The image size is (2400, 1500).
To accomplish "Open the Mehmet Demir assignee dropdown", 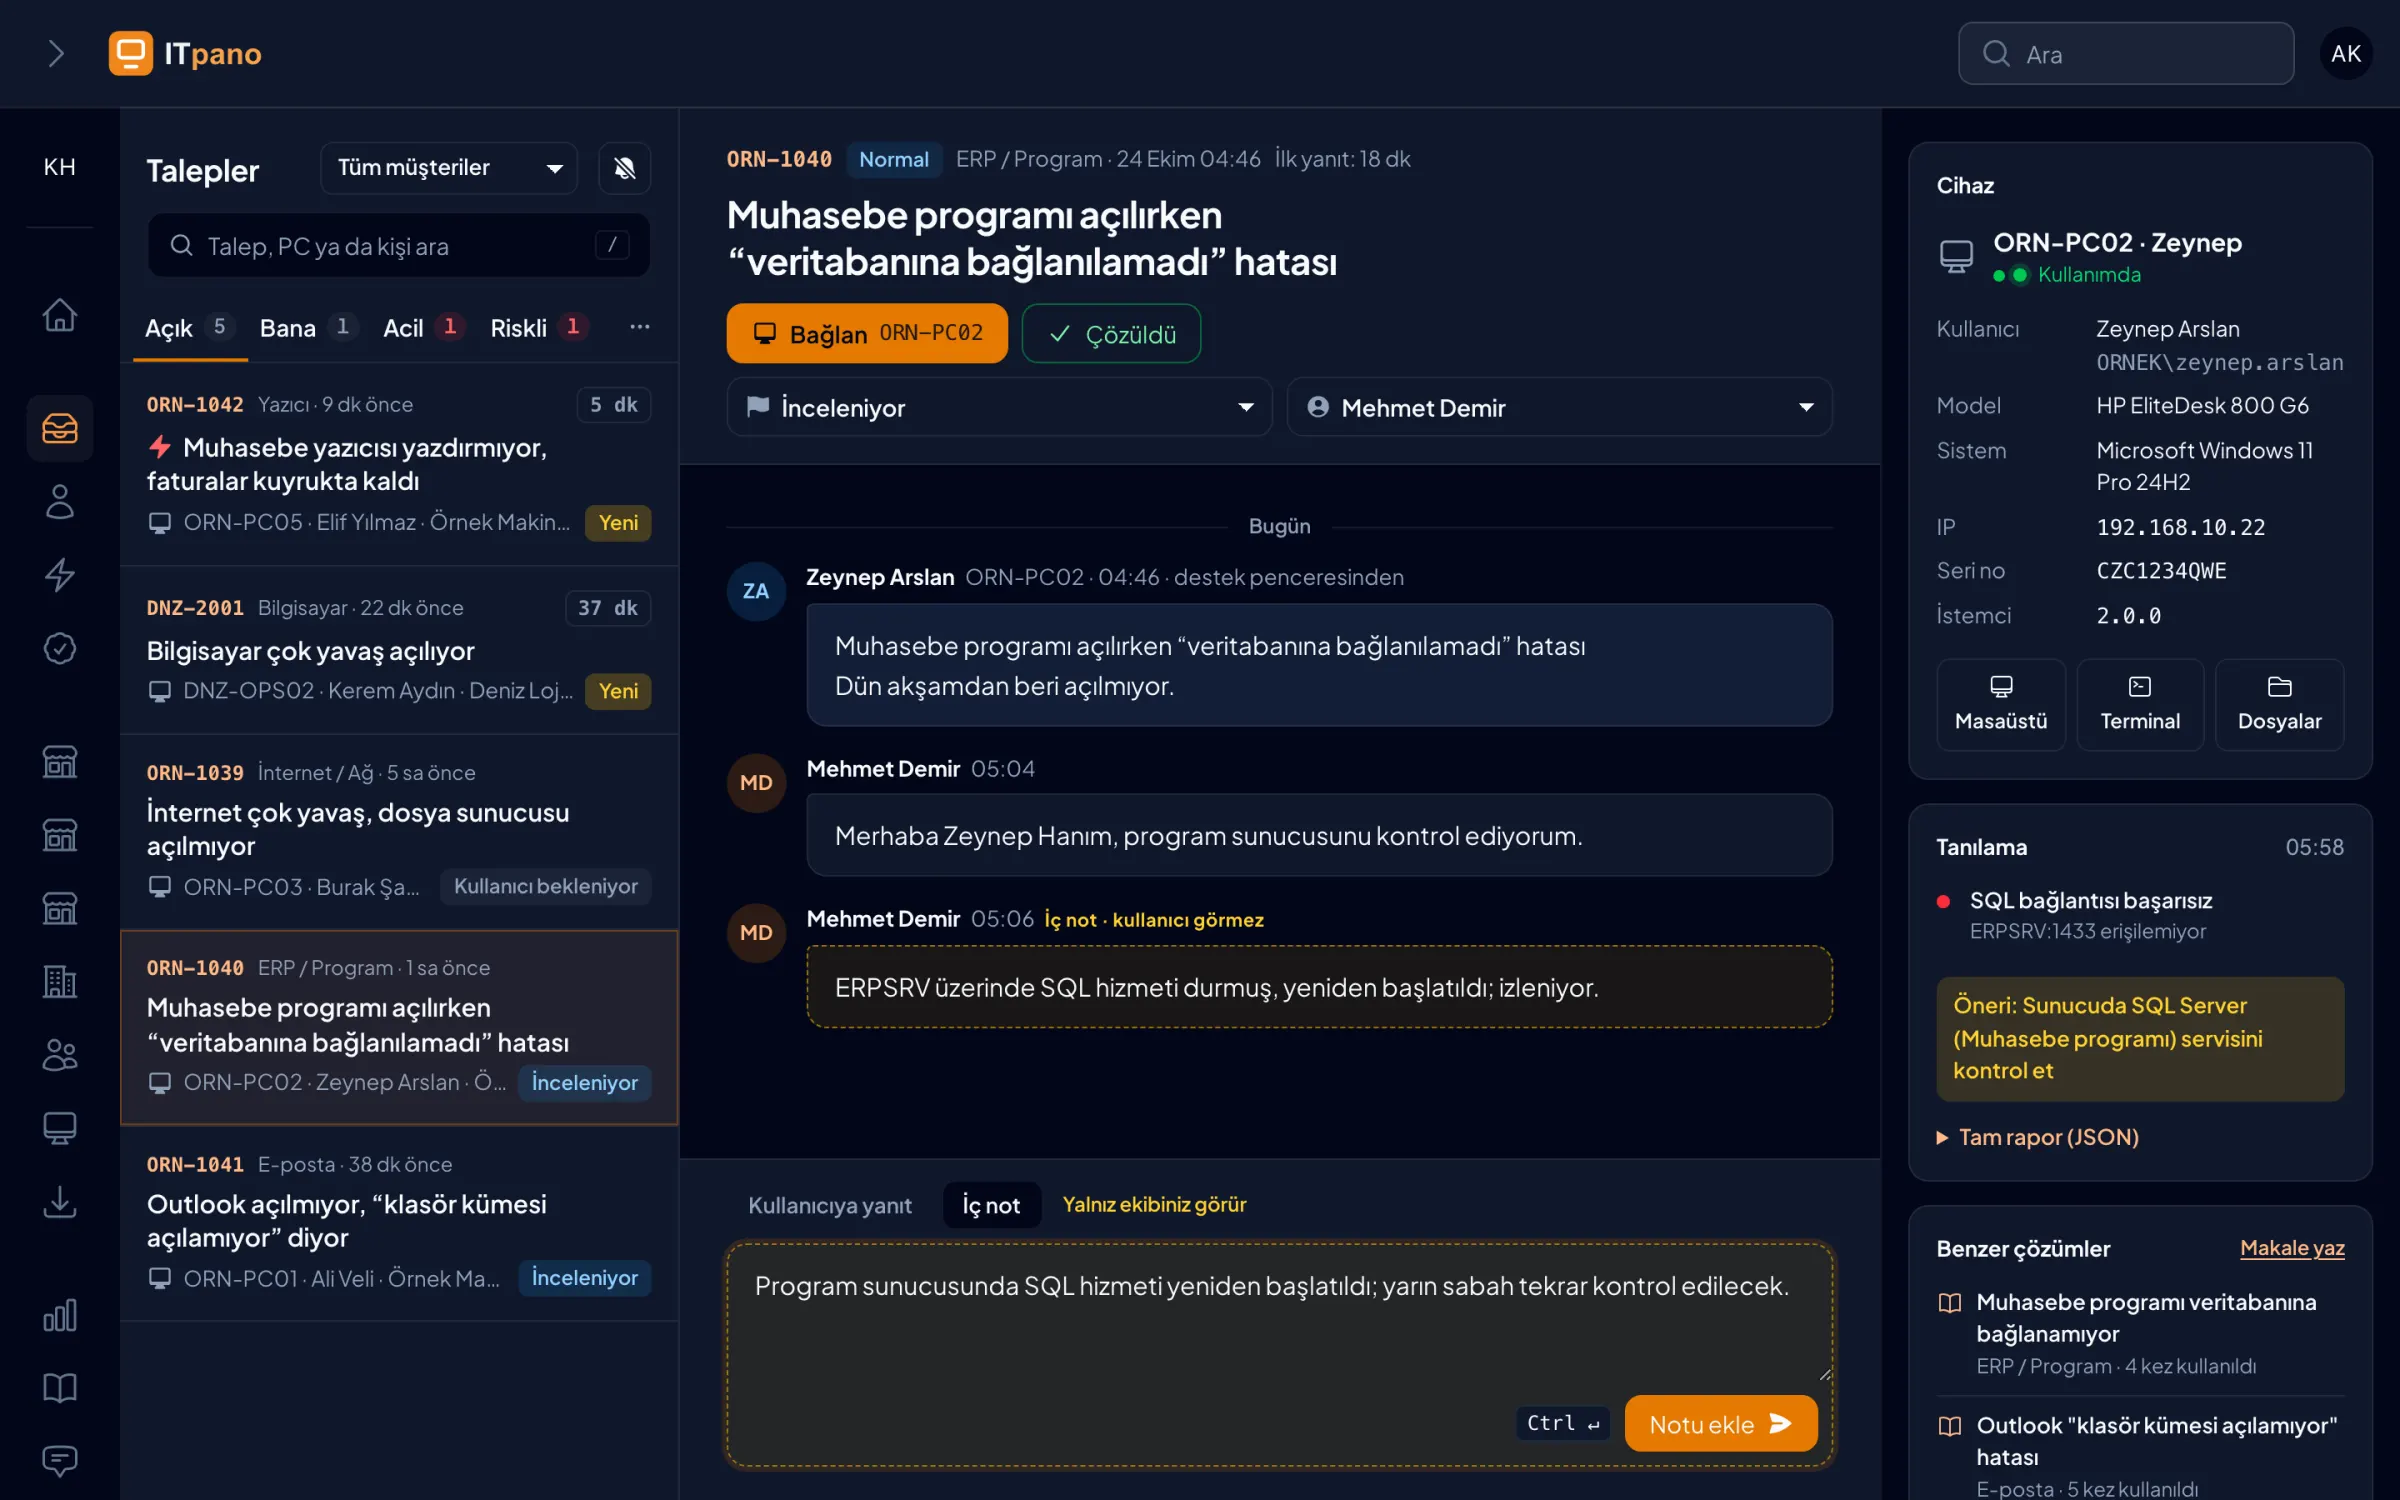I will (1559, 407).
